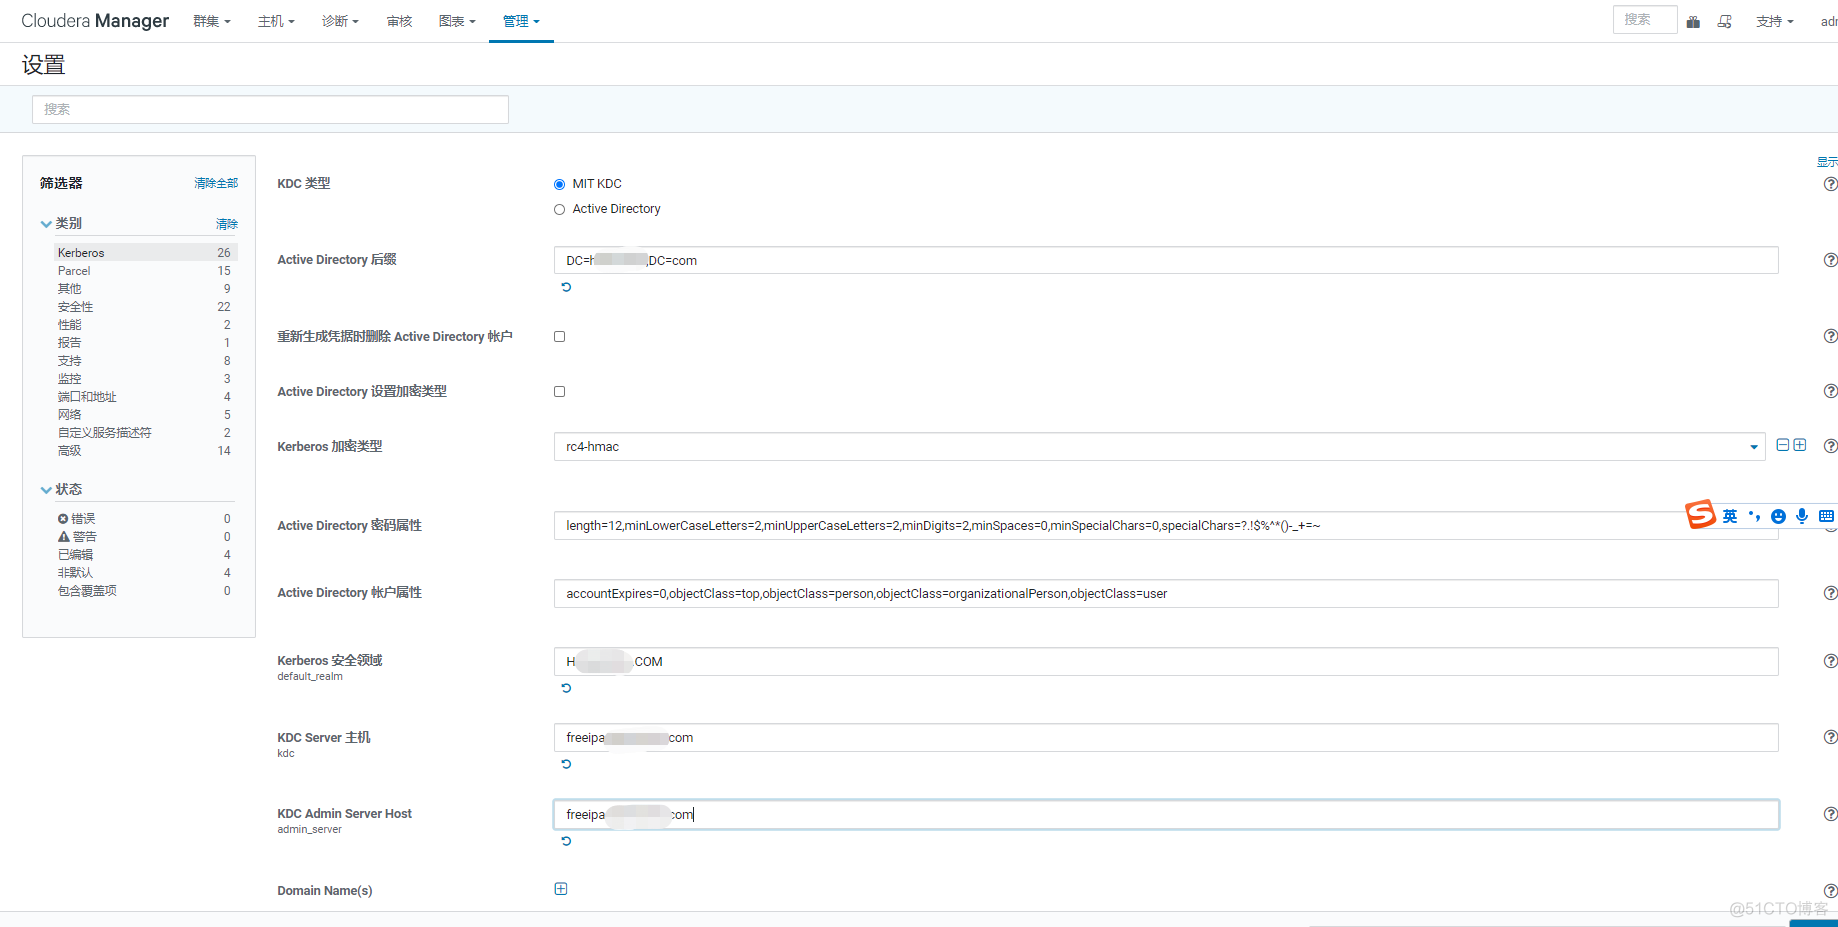
Task: Toggle Sogou punctuation mode
Action: (1754, 516)
